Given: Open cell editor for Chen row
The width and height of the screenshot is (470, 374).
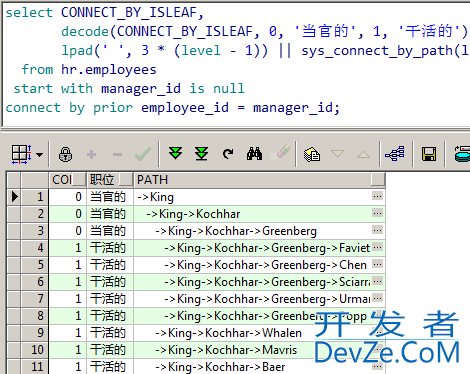Looking at the screenshot, I should (x=378, y=264).
